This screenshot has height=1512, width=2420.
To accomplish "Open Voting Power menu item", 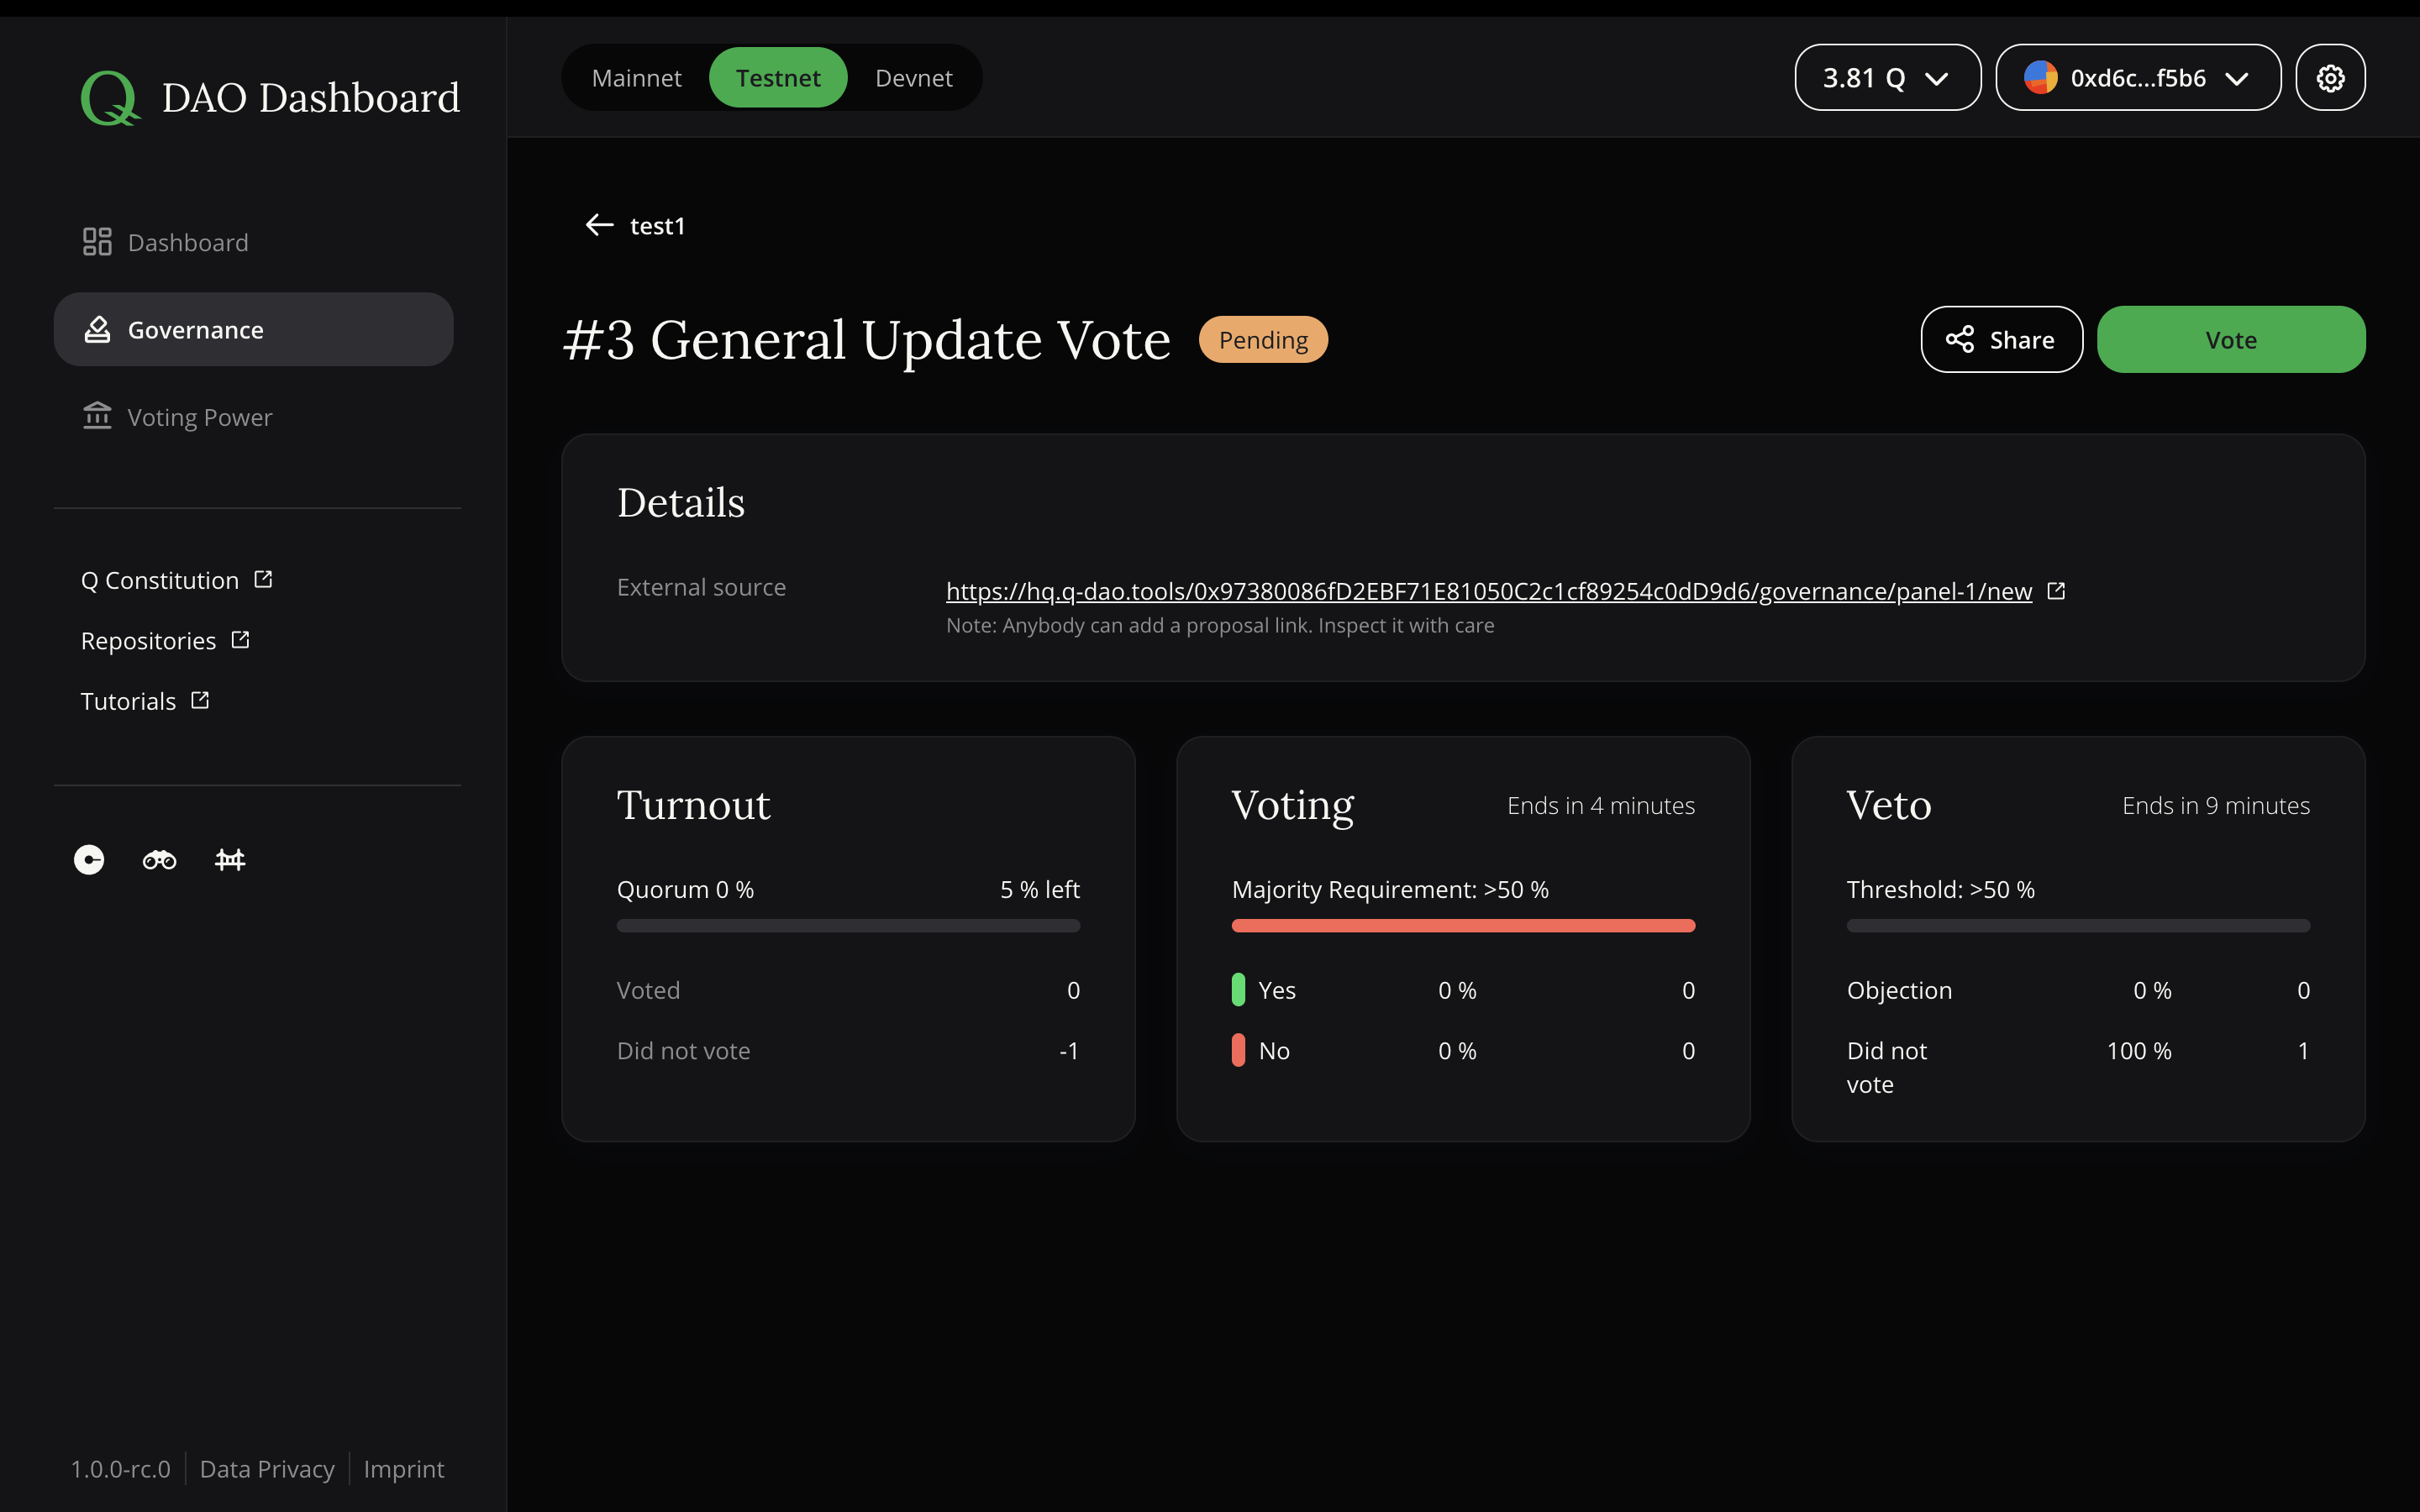I will pyautogui.click(x=199, y=417).
